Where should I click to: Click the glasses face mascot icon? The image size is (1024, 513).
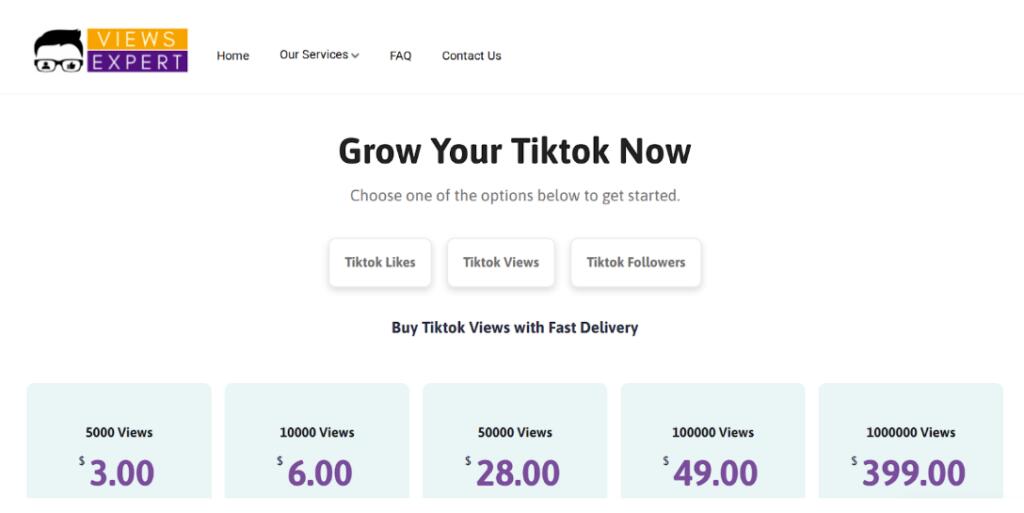[59, 52]
